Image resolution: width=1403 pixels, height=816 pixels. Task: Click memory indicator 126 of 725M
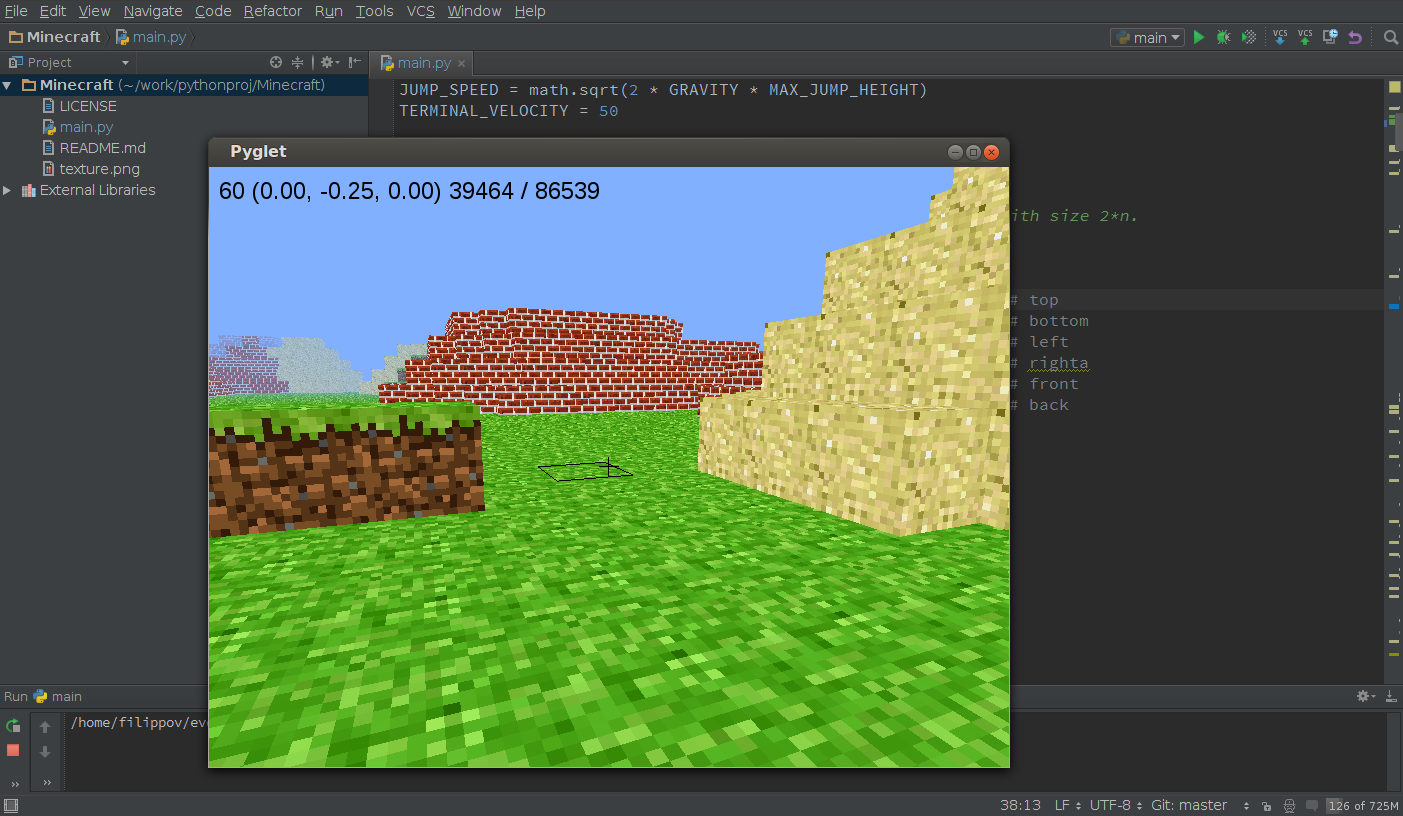[1363, 806]
